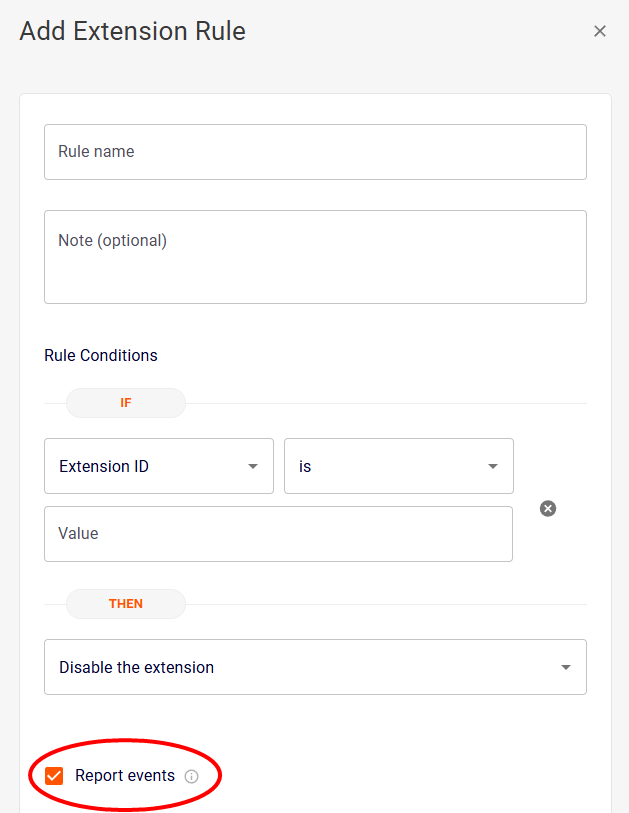
Task: Select the Value input field
Action: tap(278, 534)
